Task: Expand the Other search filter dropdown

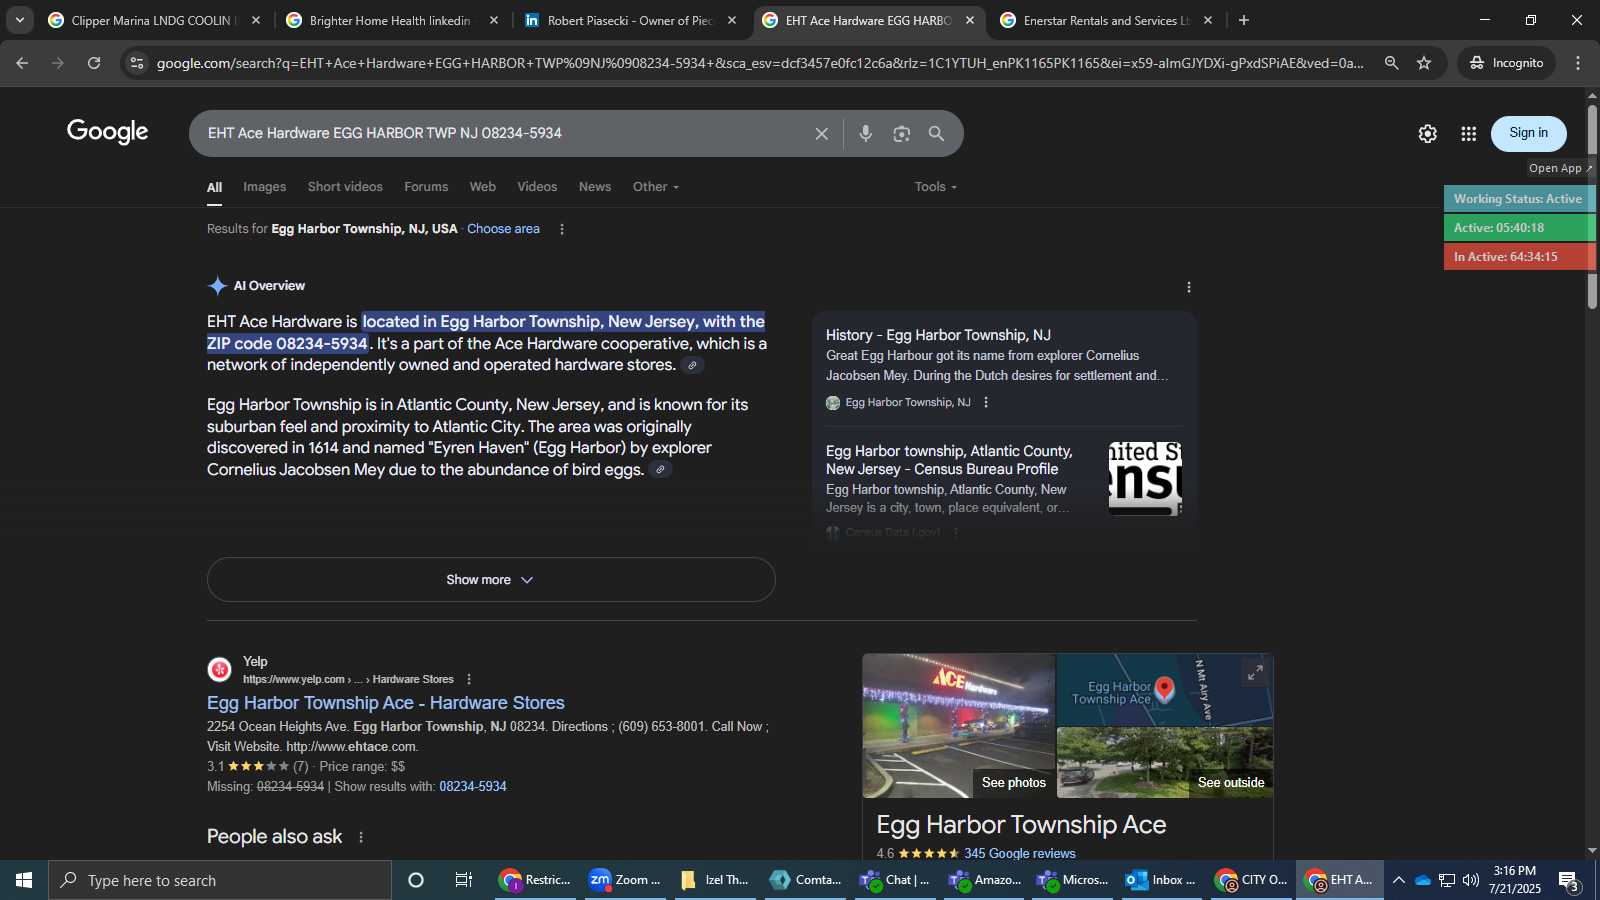Action: 656,187
